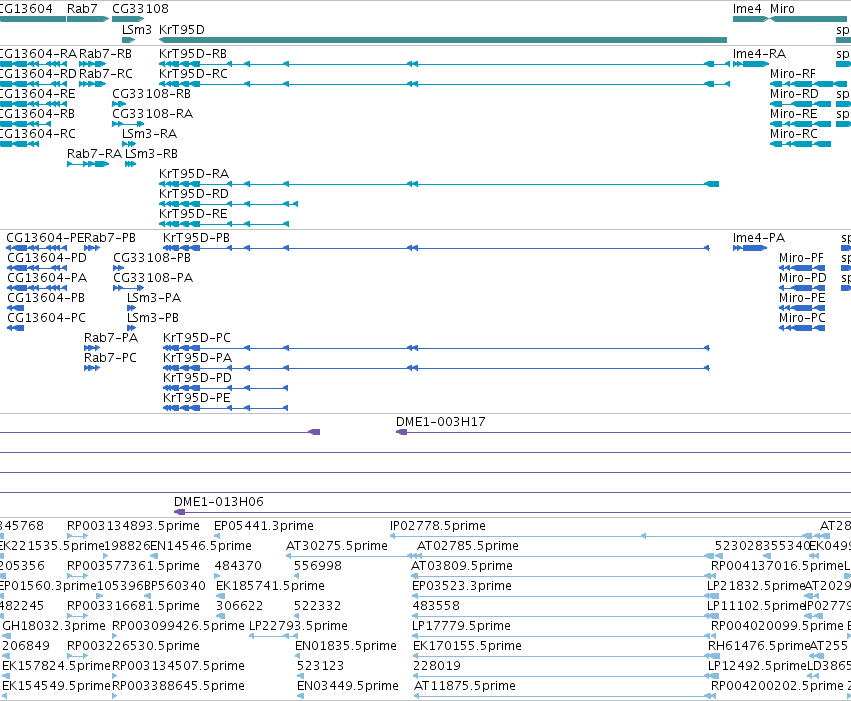Select transcript LSm3-RA label
851x701 pixels.
[149, 134]
